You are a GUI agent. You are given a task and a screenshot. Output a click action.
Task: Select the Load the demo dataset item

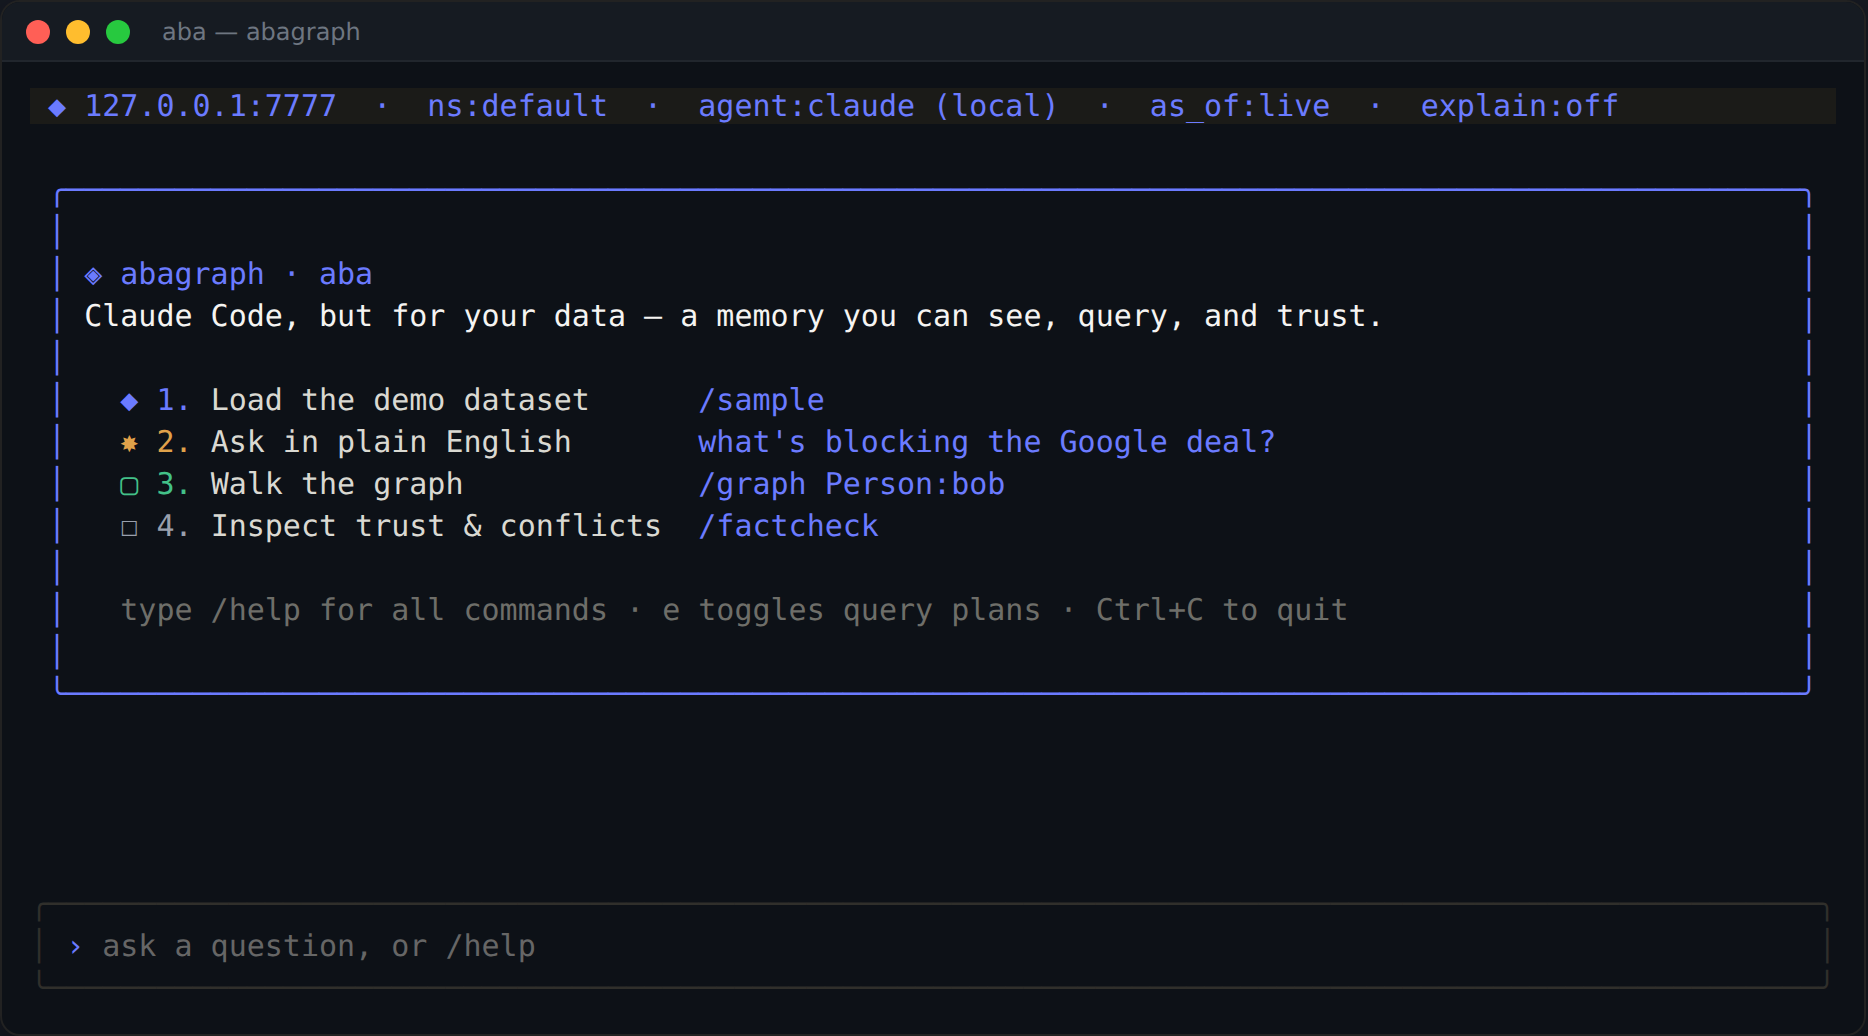[x=400, y=400]
